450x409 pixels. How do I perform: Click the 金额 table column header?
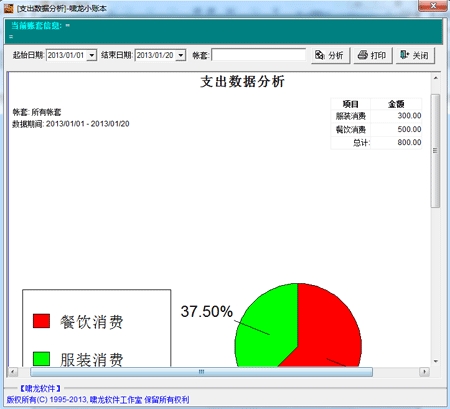coord(396,104)
